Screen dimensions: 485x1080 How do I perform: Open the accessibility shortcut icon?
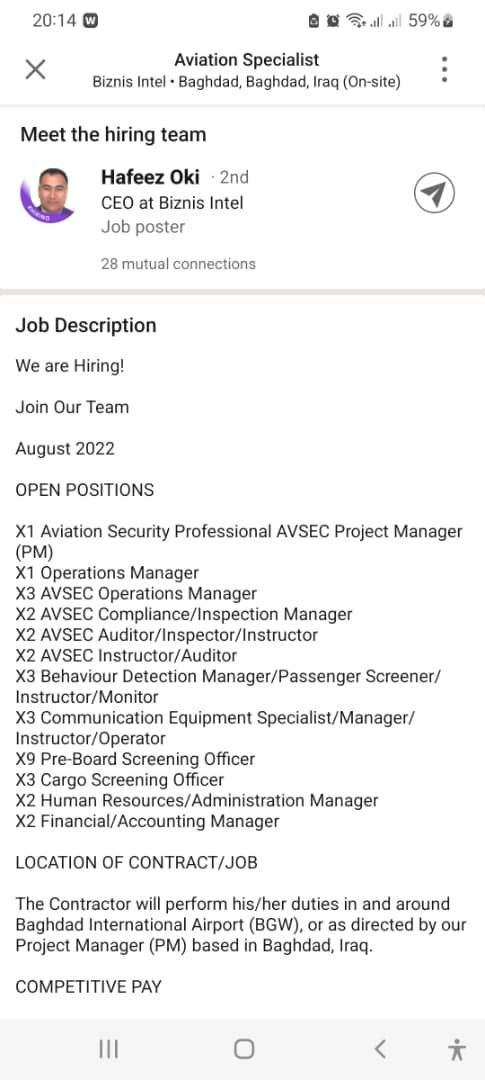point(456,1049)
